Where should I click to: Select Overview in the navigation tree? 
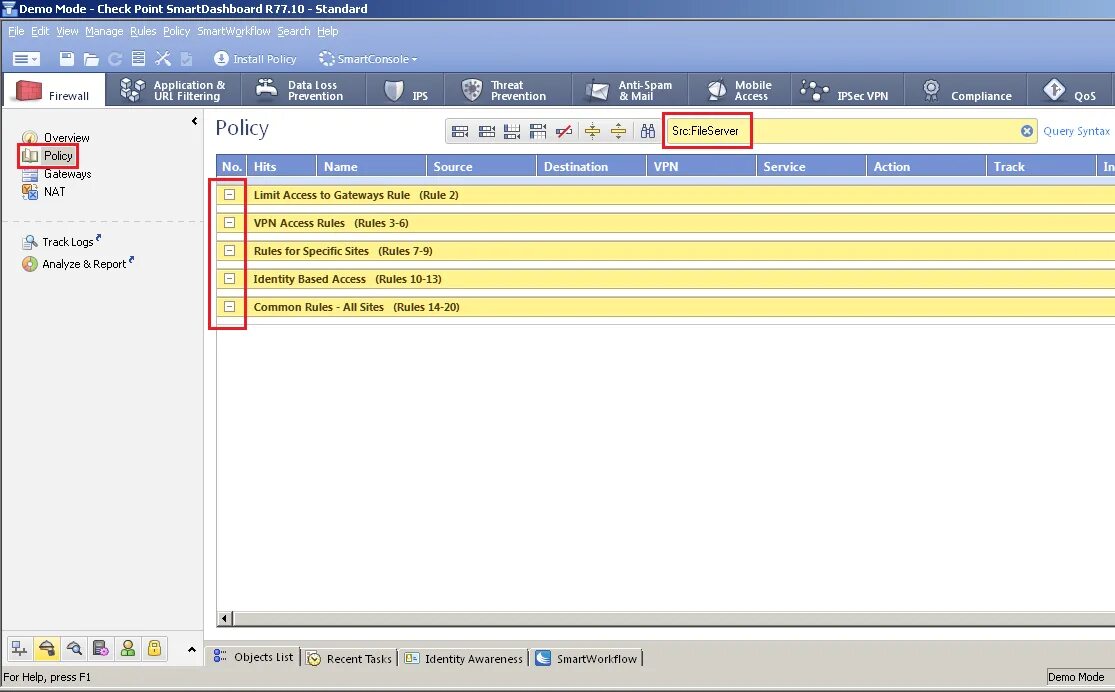[x=66, y=137]
